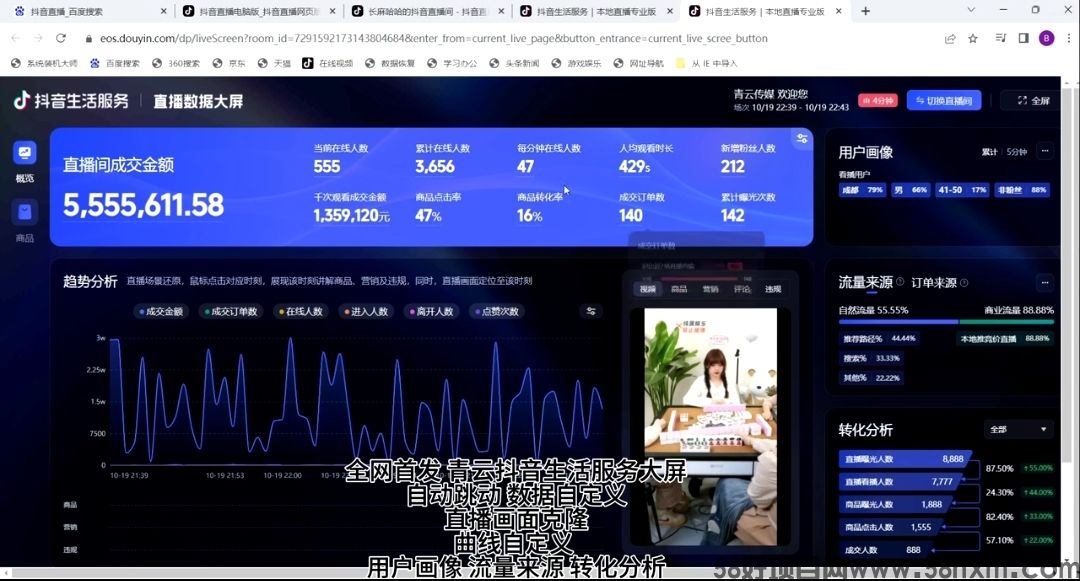The image size is (1080, 581).
Task: Reload the page with browser refresh icon
Action: click(x=61, y=39)
